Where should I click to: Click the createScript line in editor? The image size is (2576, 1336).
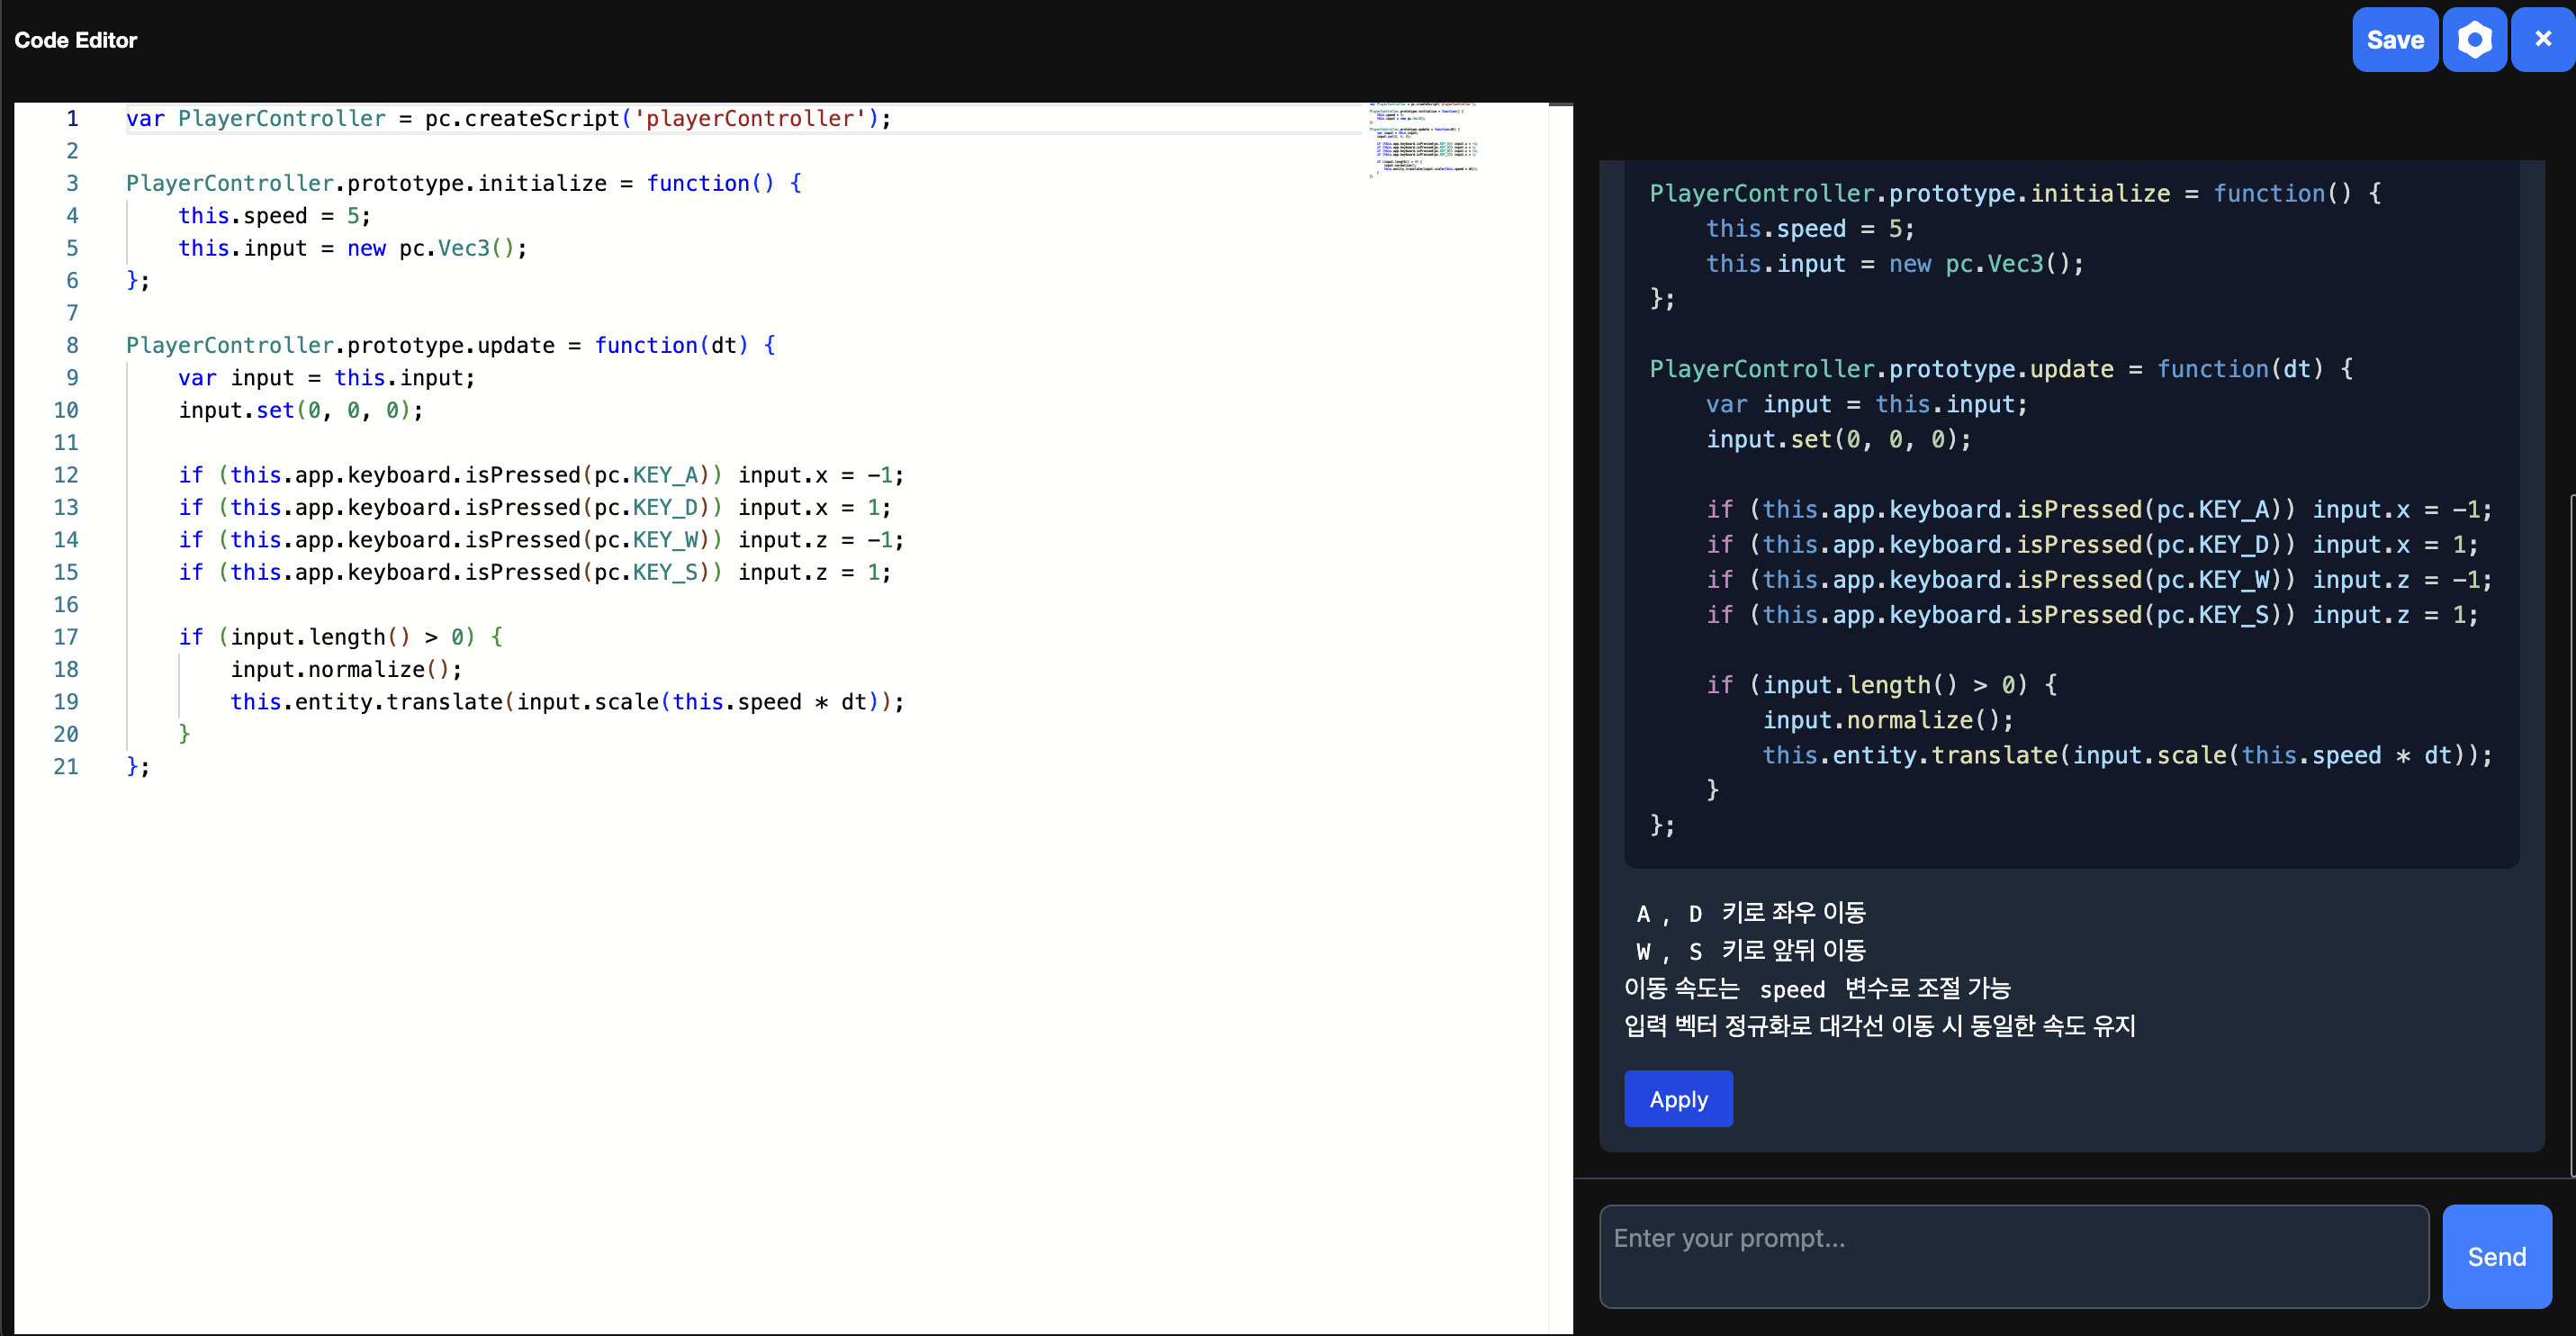(x=508, y=118)
